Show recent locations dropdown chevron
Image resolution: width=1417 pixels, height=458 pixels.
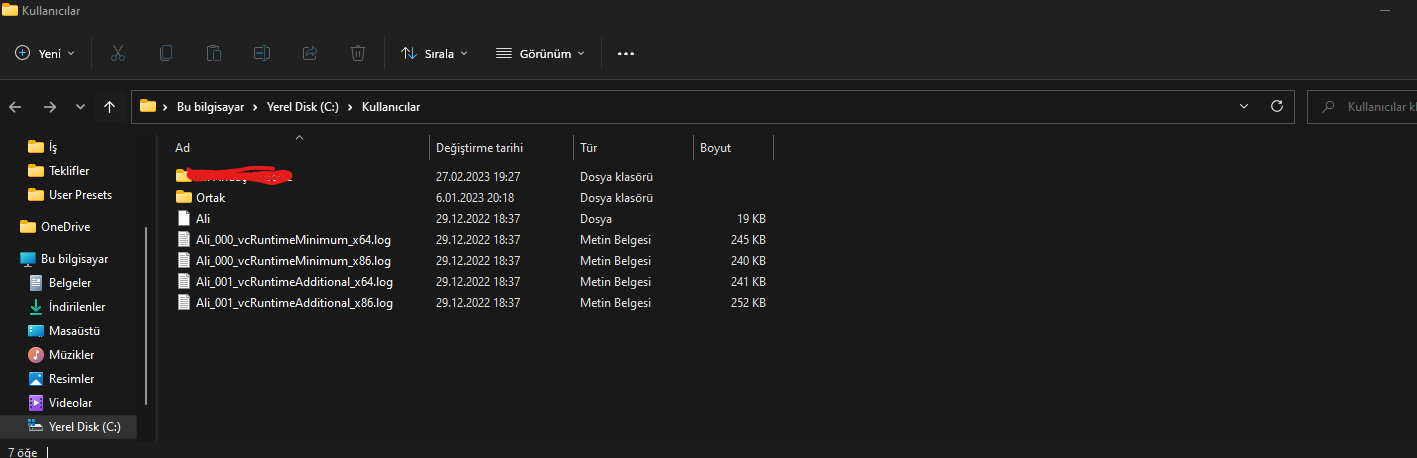80,107
